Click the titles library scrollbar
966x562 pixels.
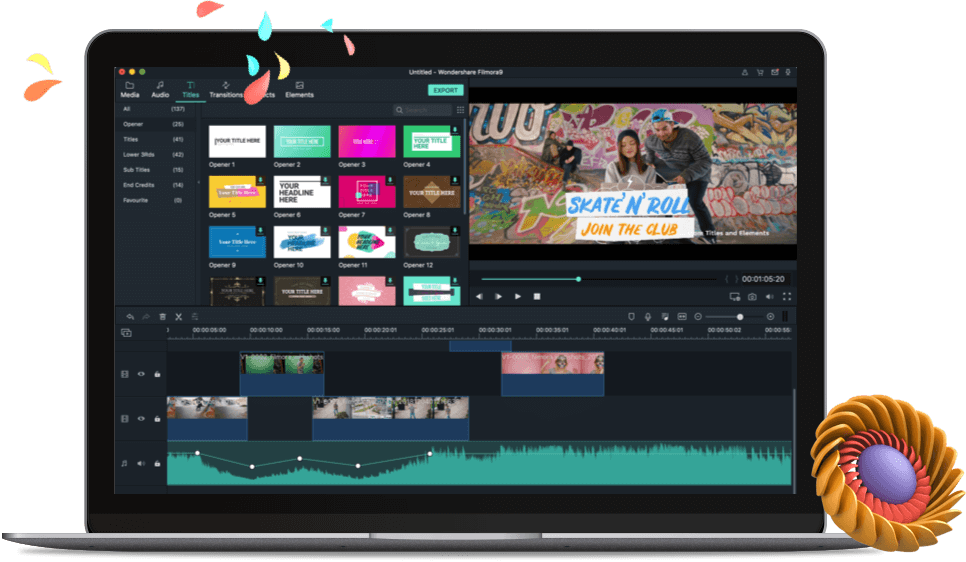point(464,166)
